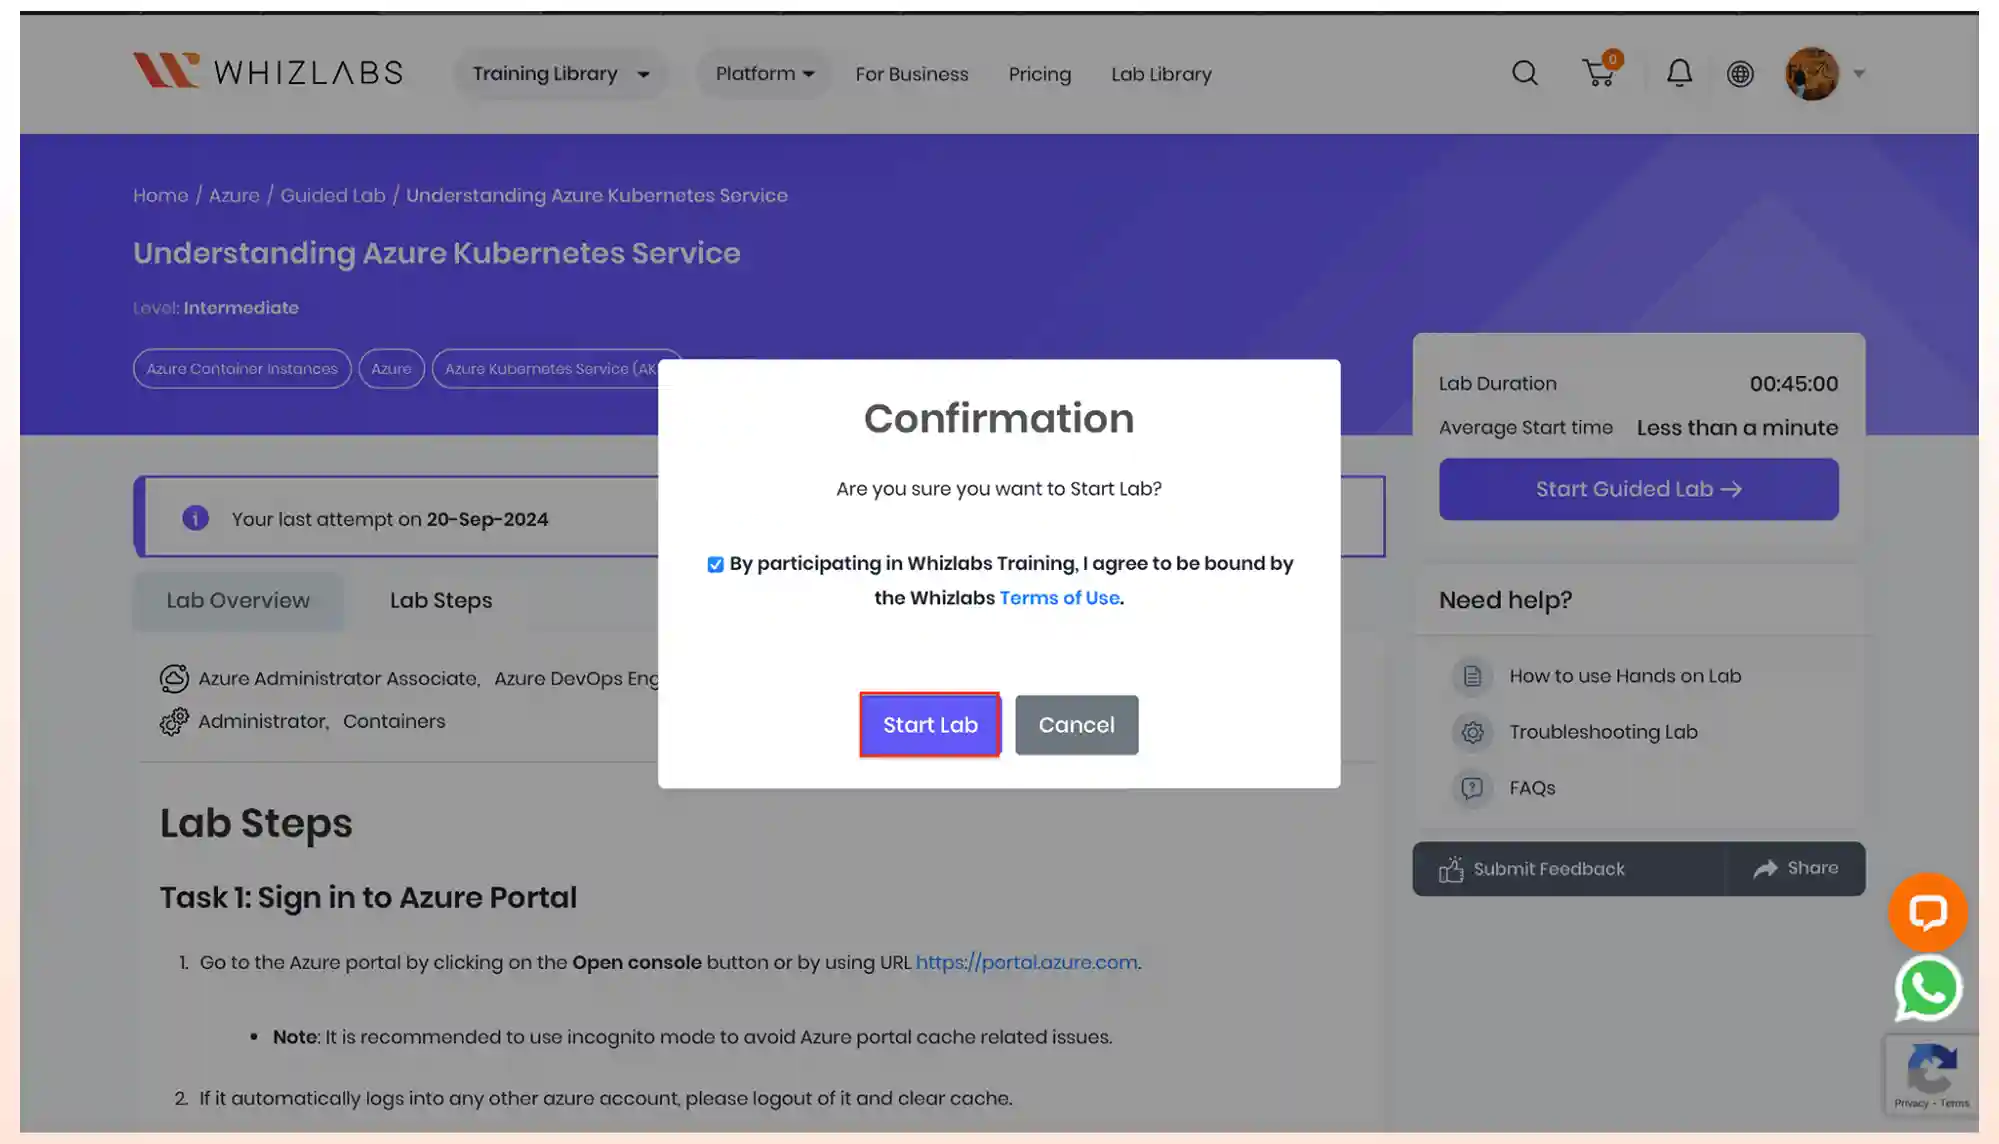The height and width of the screenshot is (1144, 1999).
Task: Open the notifications bell icon
Action: (x=1679, y=73)
